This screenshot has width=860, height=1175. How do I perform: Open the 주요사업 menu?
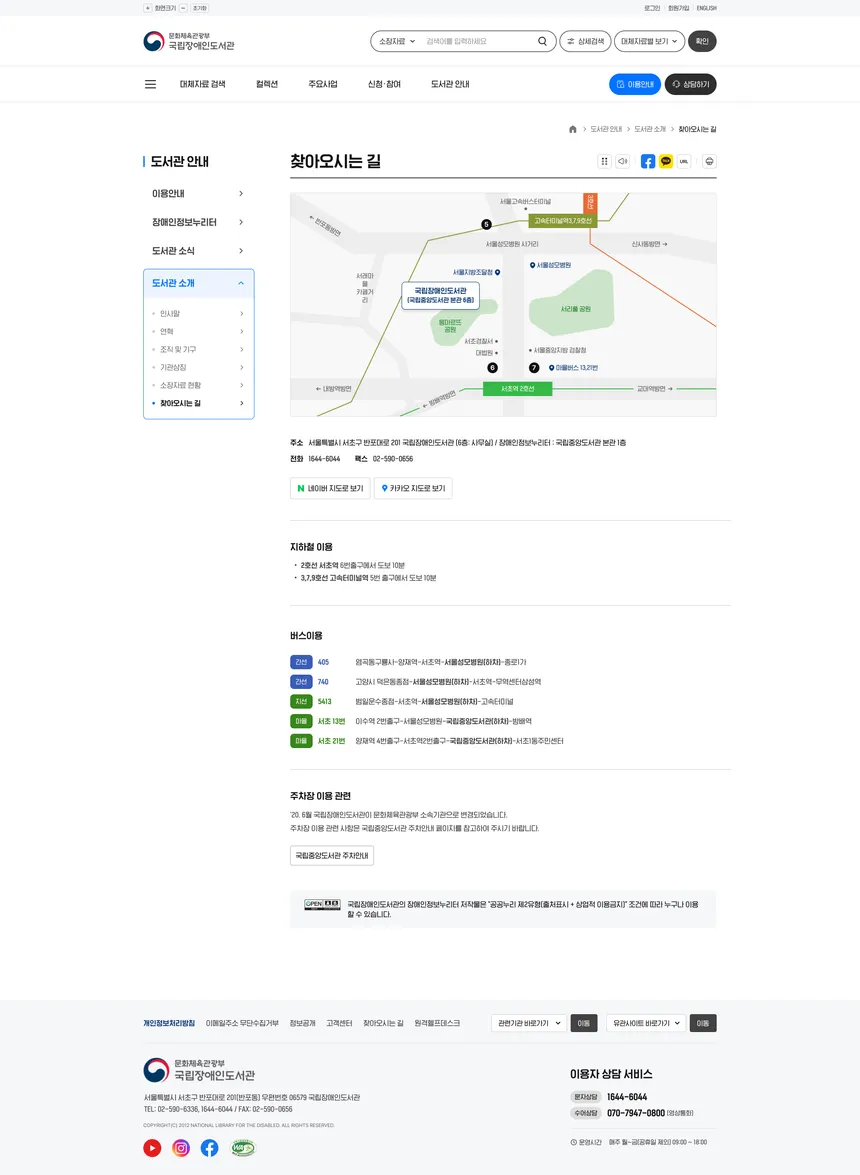pyautogui.click(x=323, y=85)
